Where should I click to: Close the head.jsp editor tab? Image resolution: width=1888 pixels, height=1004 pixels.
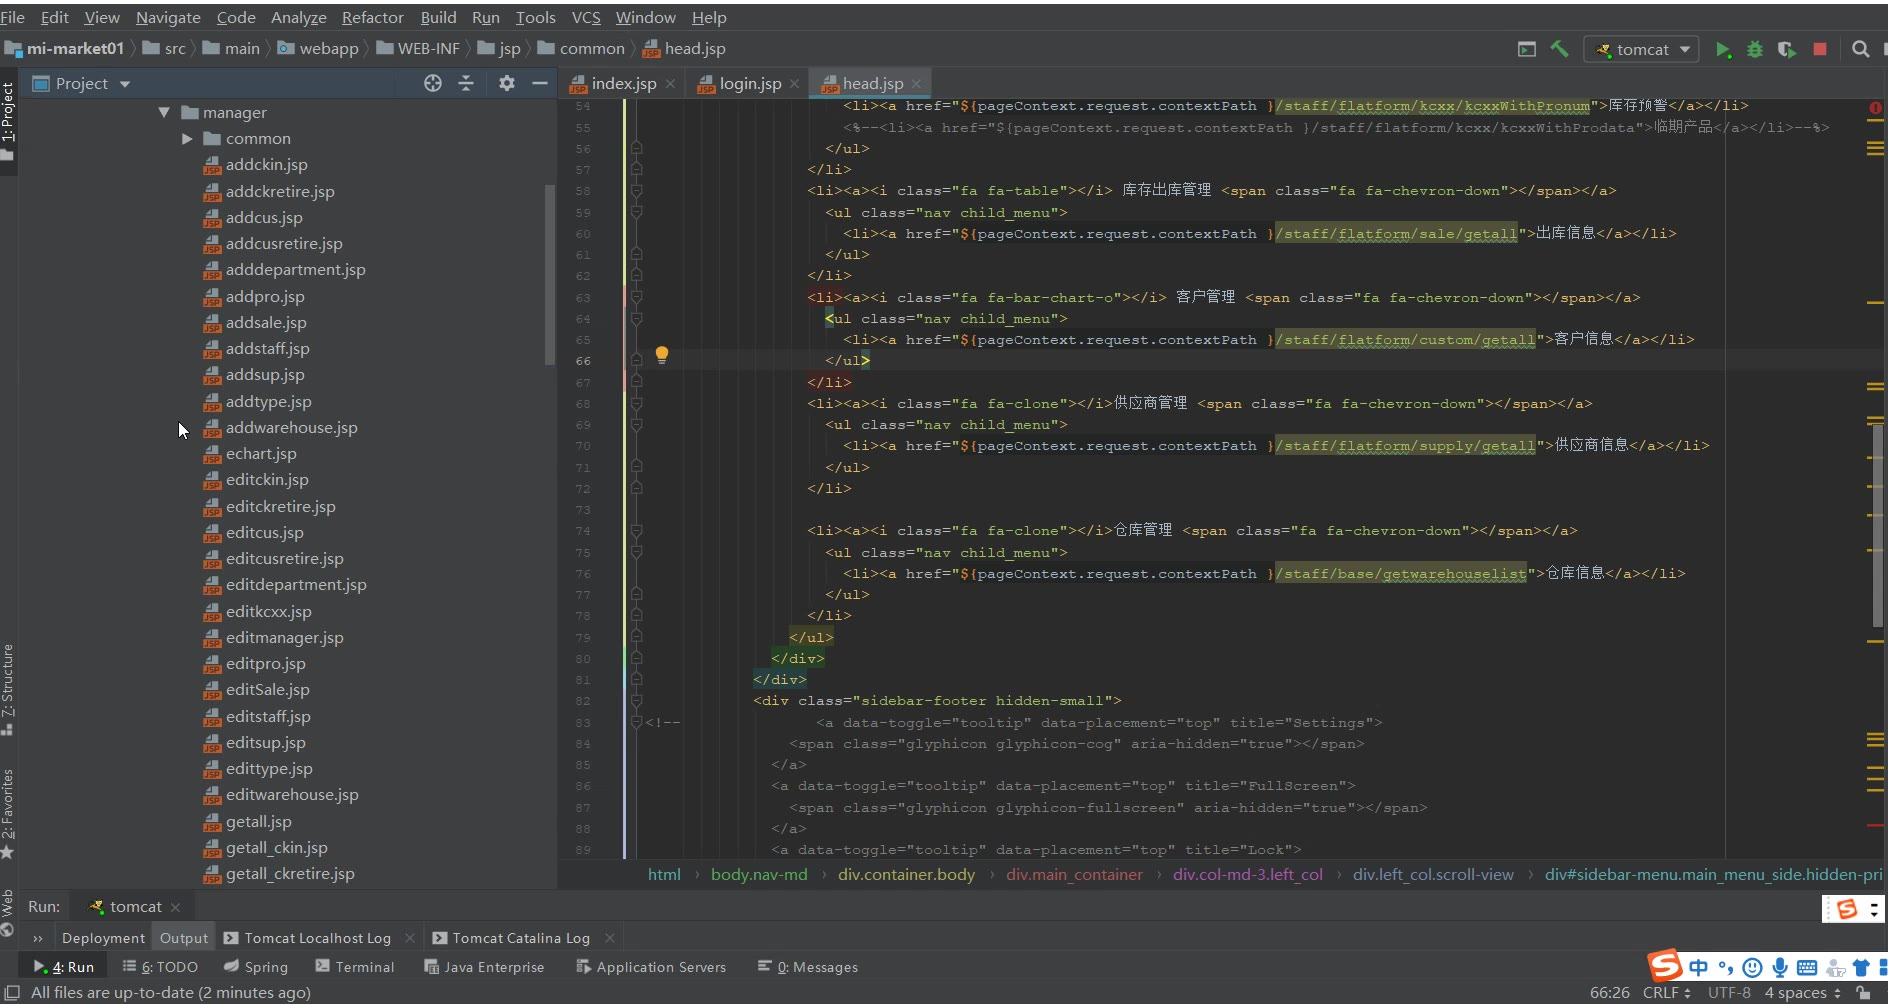(x=916, y=84)
